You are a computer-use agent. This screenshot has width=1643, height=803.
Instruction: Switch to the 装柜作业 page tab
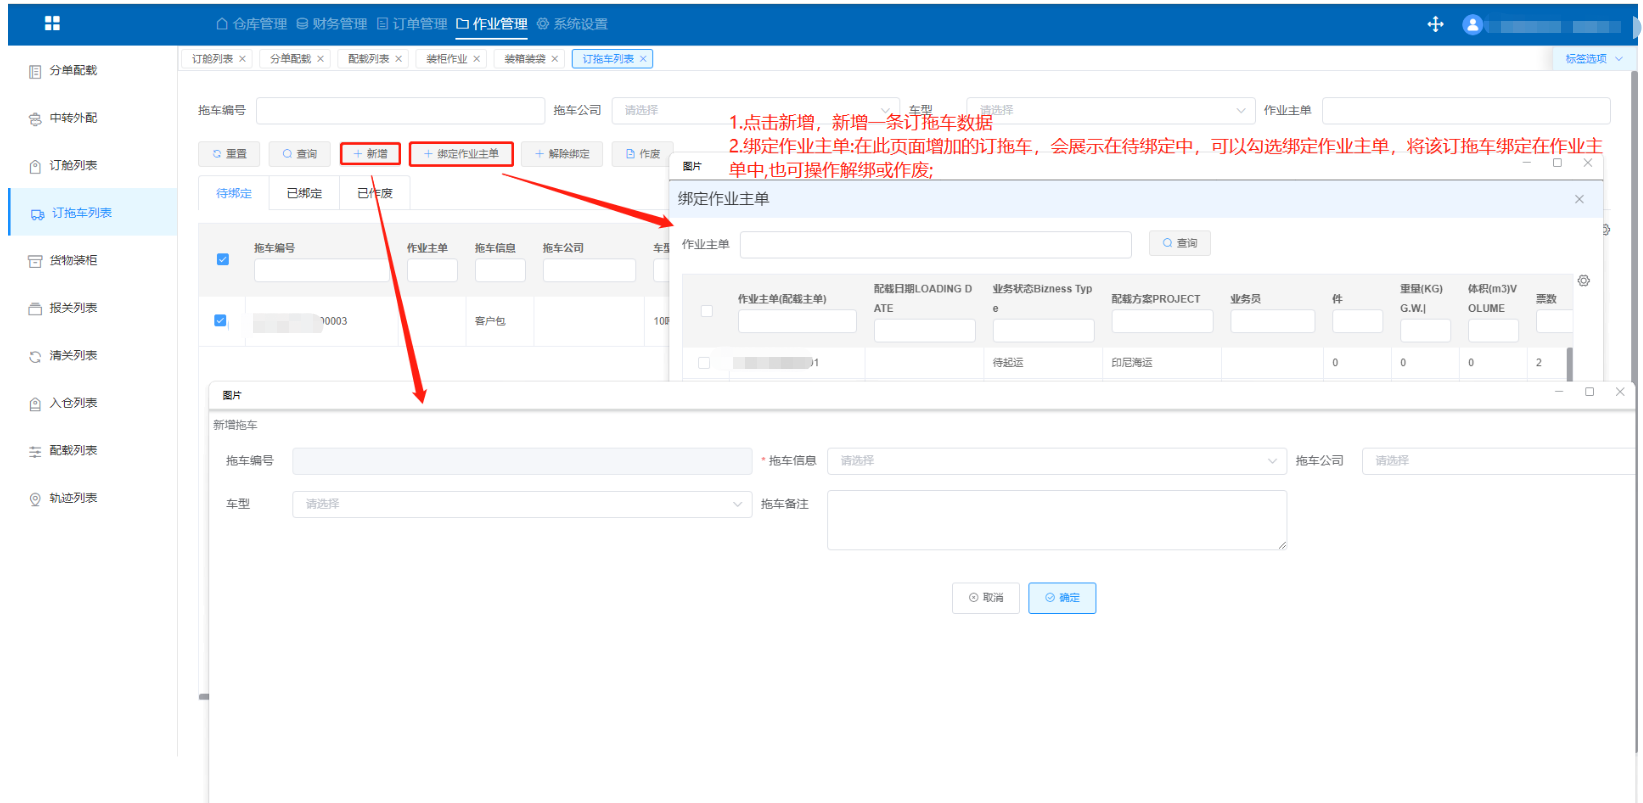[446, 59]
